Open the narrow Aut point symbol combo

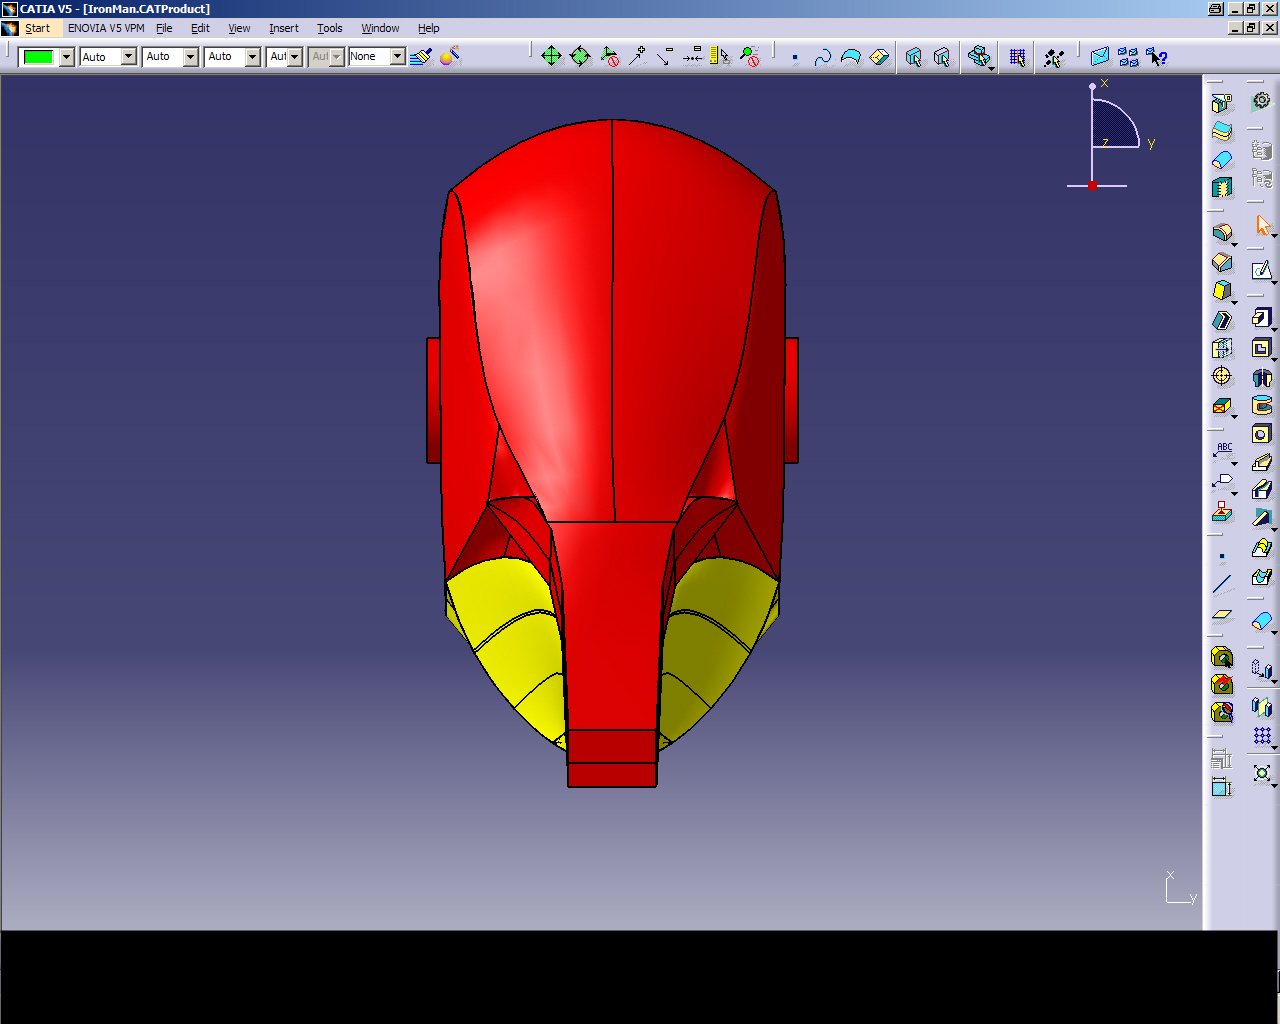click(285, 57)
